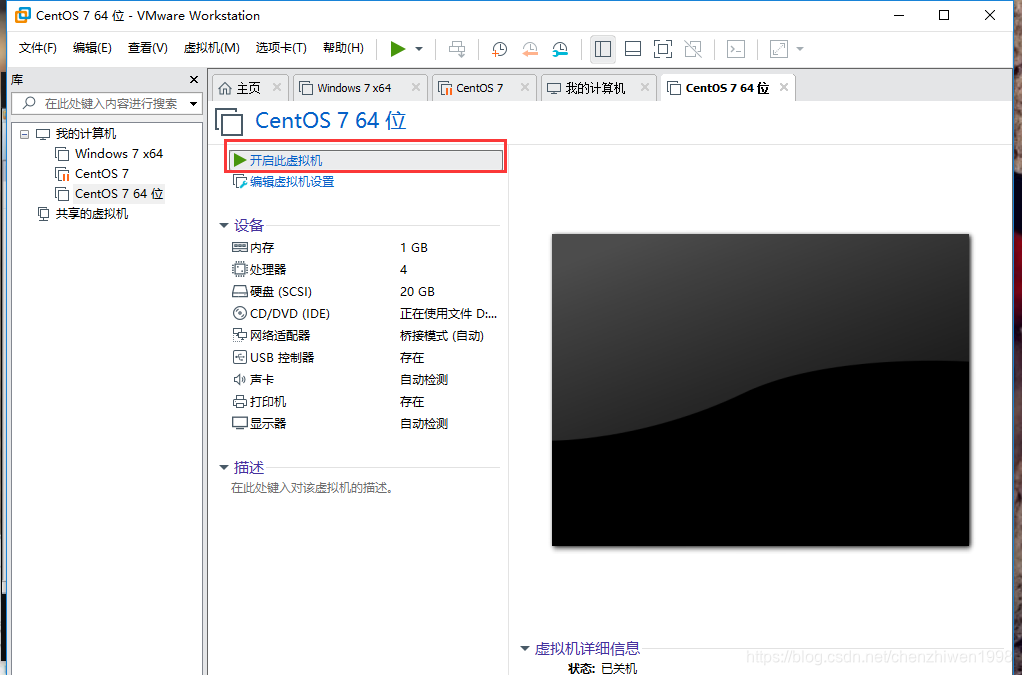Switch to the 我的计算机 tab
This screenshot has width=1022, height=675.
pos(594,88)
